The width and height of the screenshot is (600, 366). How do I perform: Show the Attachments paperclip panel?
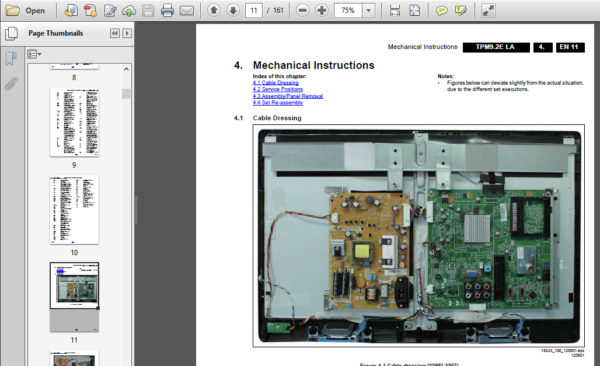pos(11,83)
